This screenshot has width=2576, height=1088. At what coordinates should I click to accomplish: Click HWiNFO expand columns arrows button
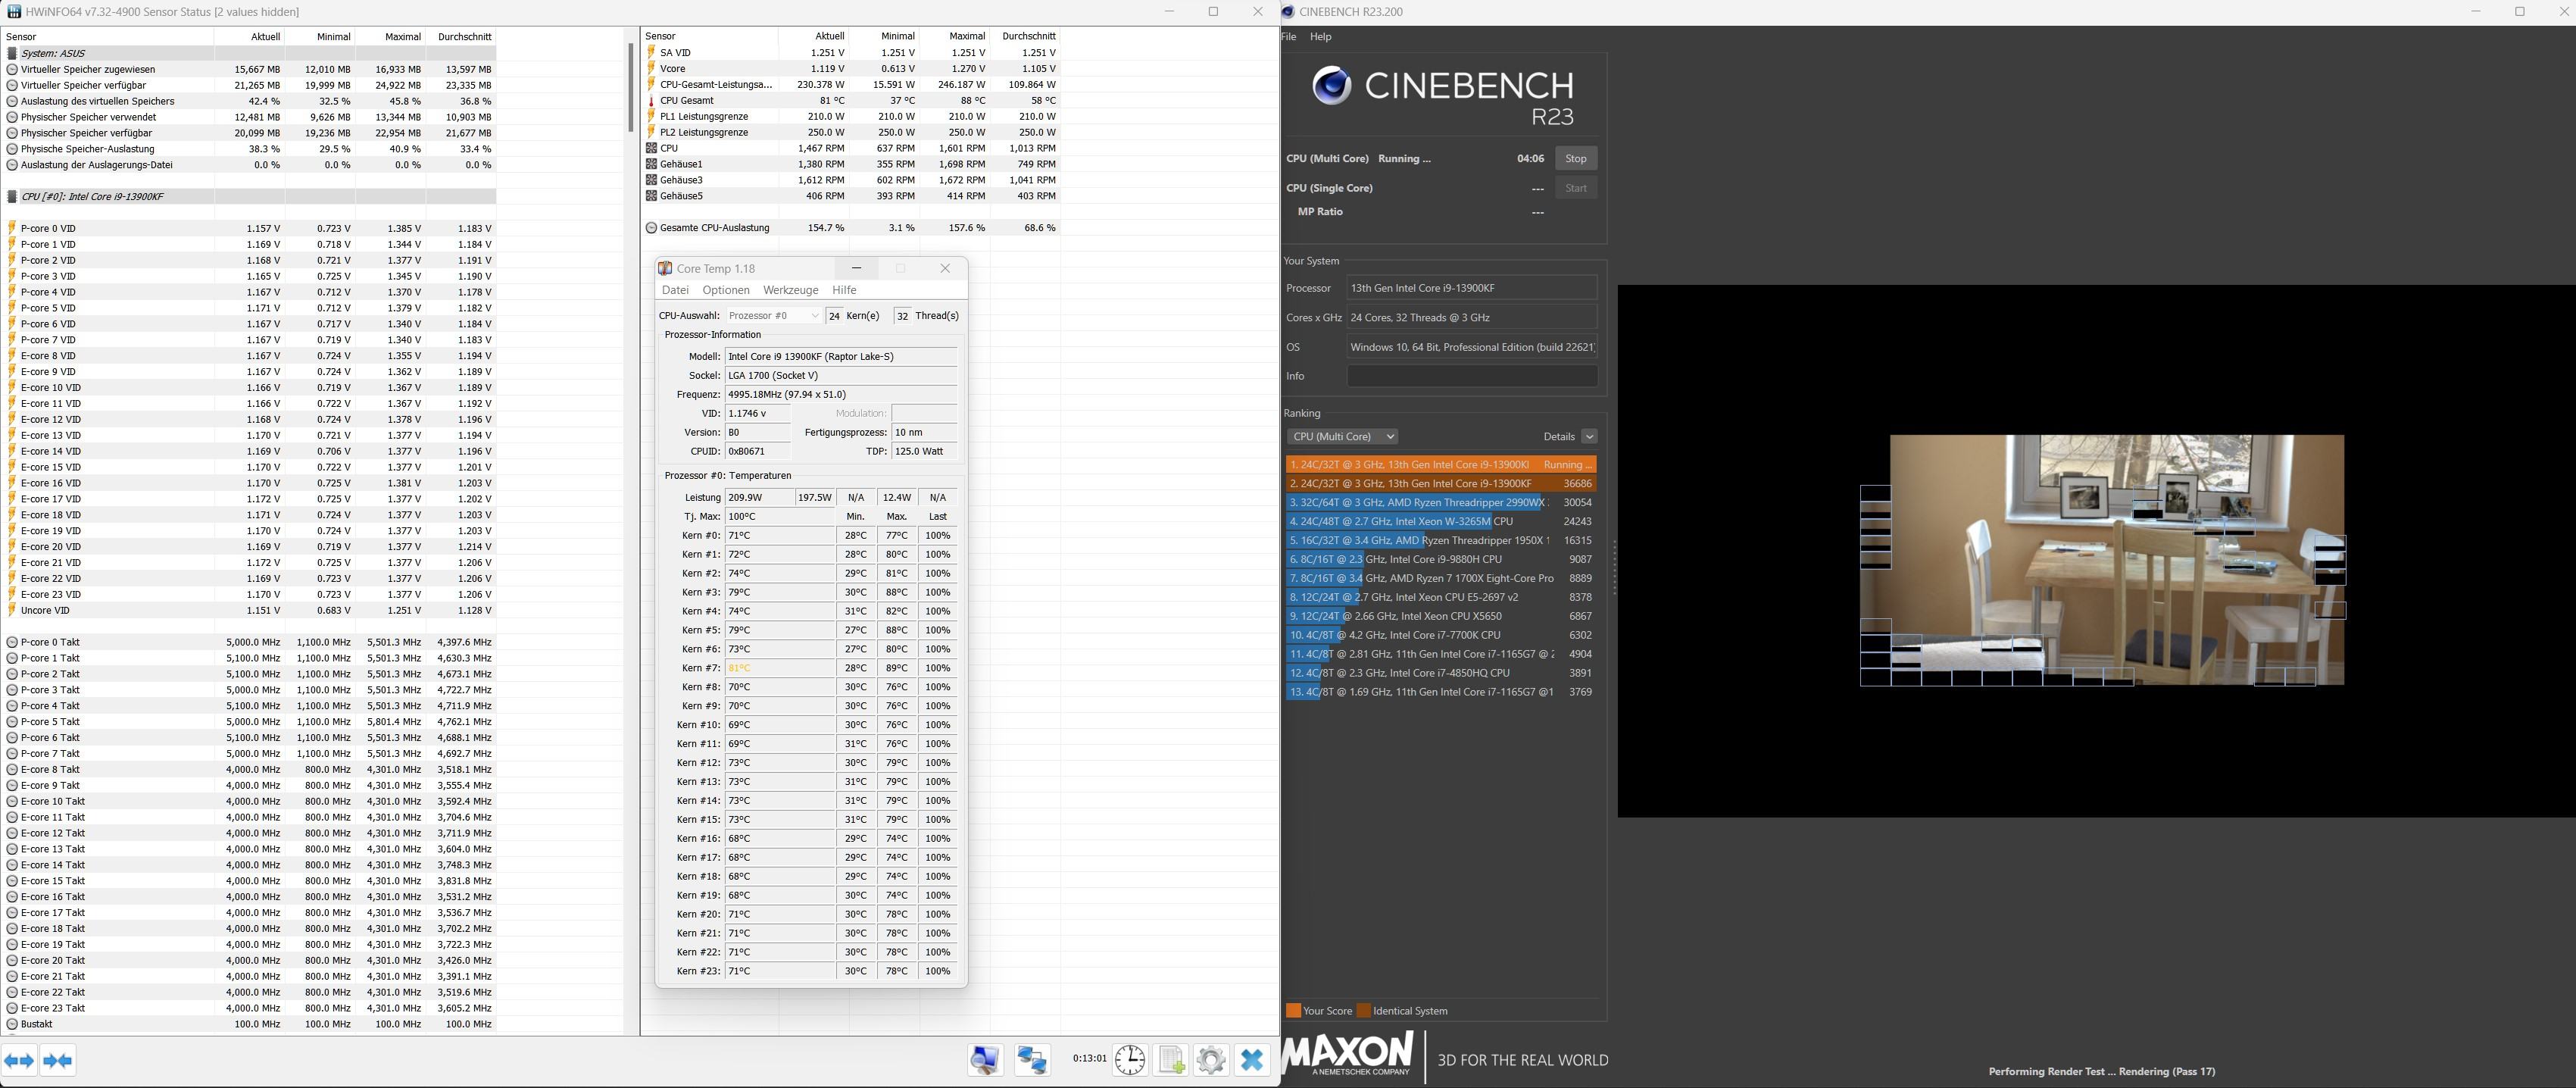[x=20, y=1060]
